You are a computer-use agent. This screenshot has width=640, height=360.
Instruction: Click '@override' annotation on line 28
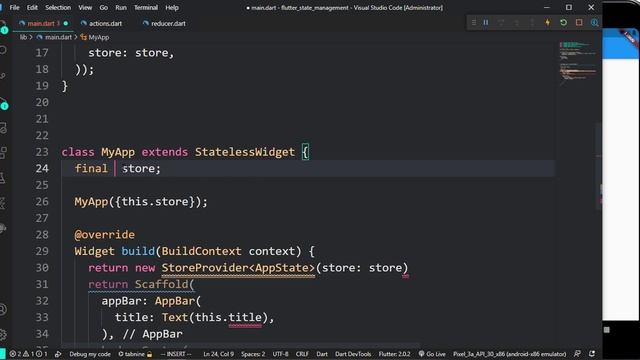[104, 235]
